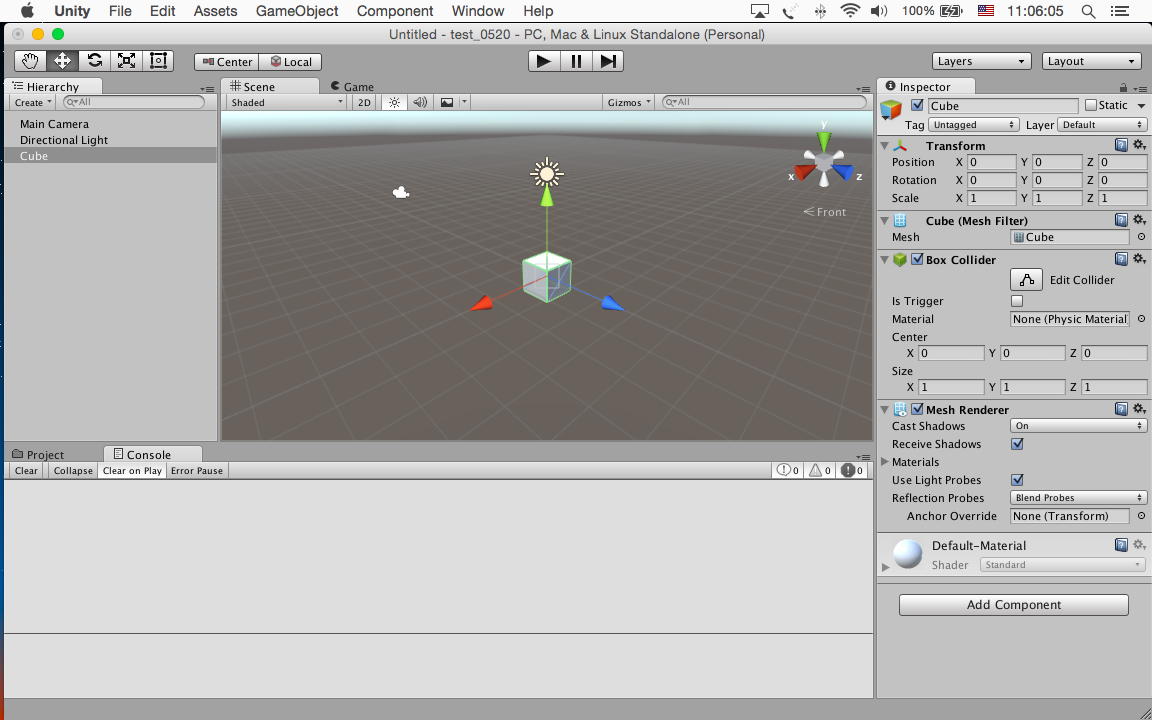Viewport: 1152px width, 720px height.
Task: Click the Position X input field
Action: click(991, 162)
